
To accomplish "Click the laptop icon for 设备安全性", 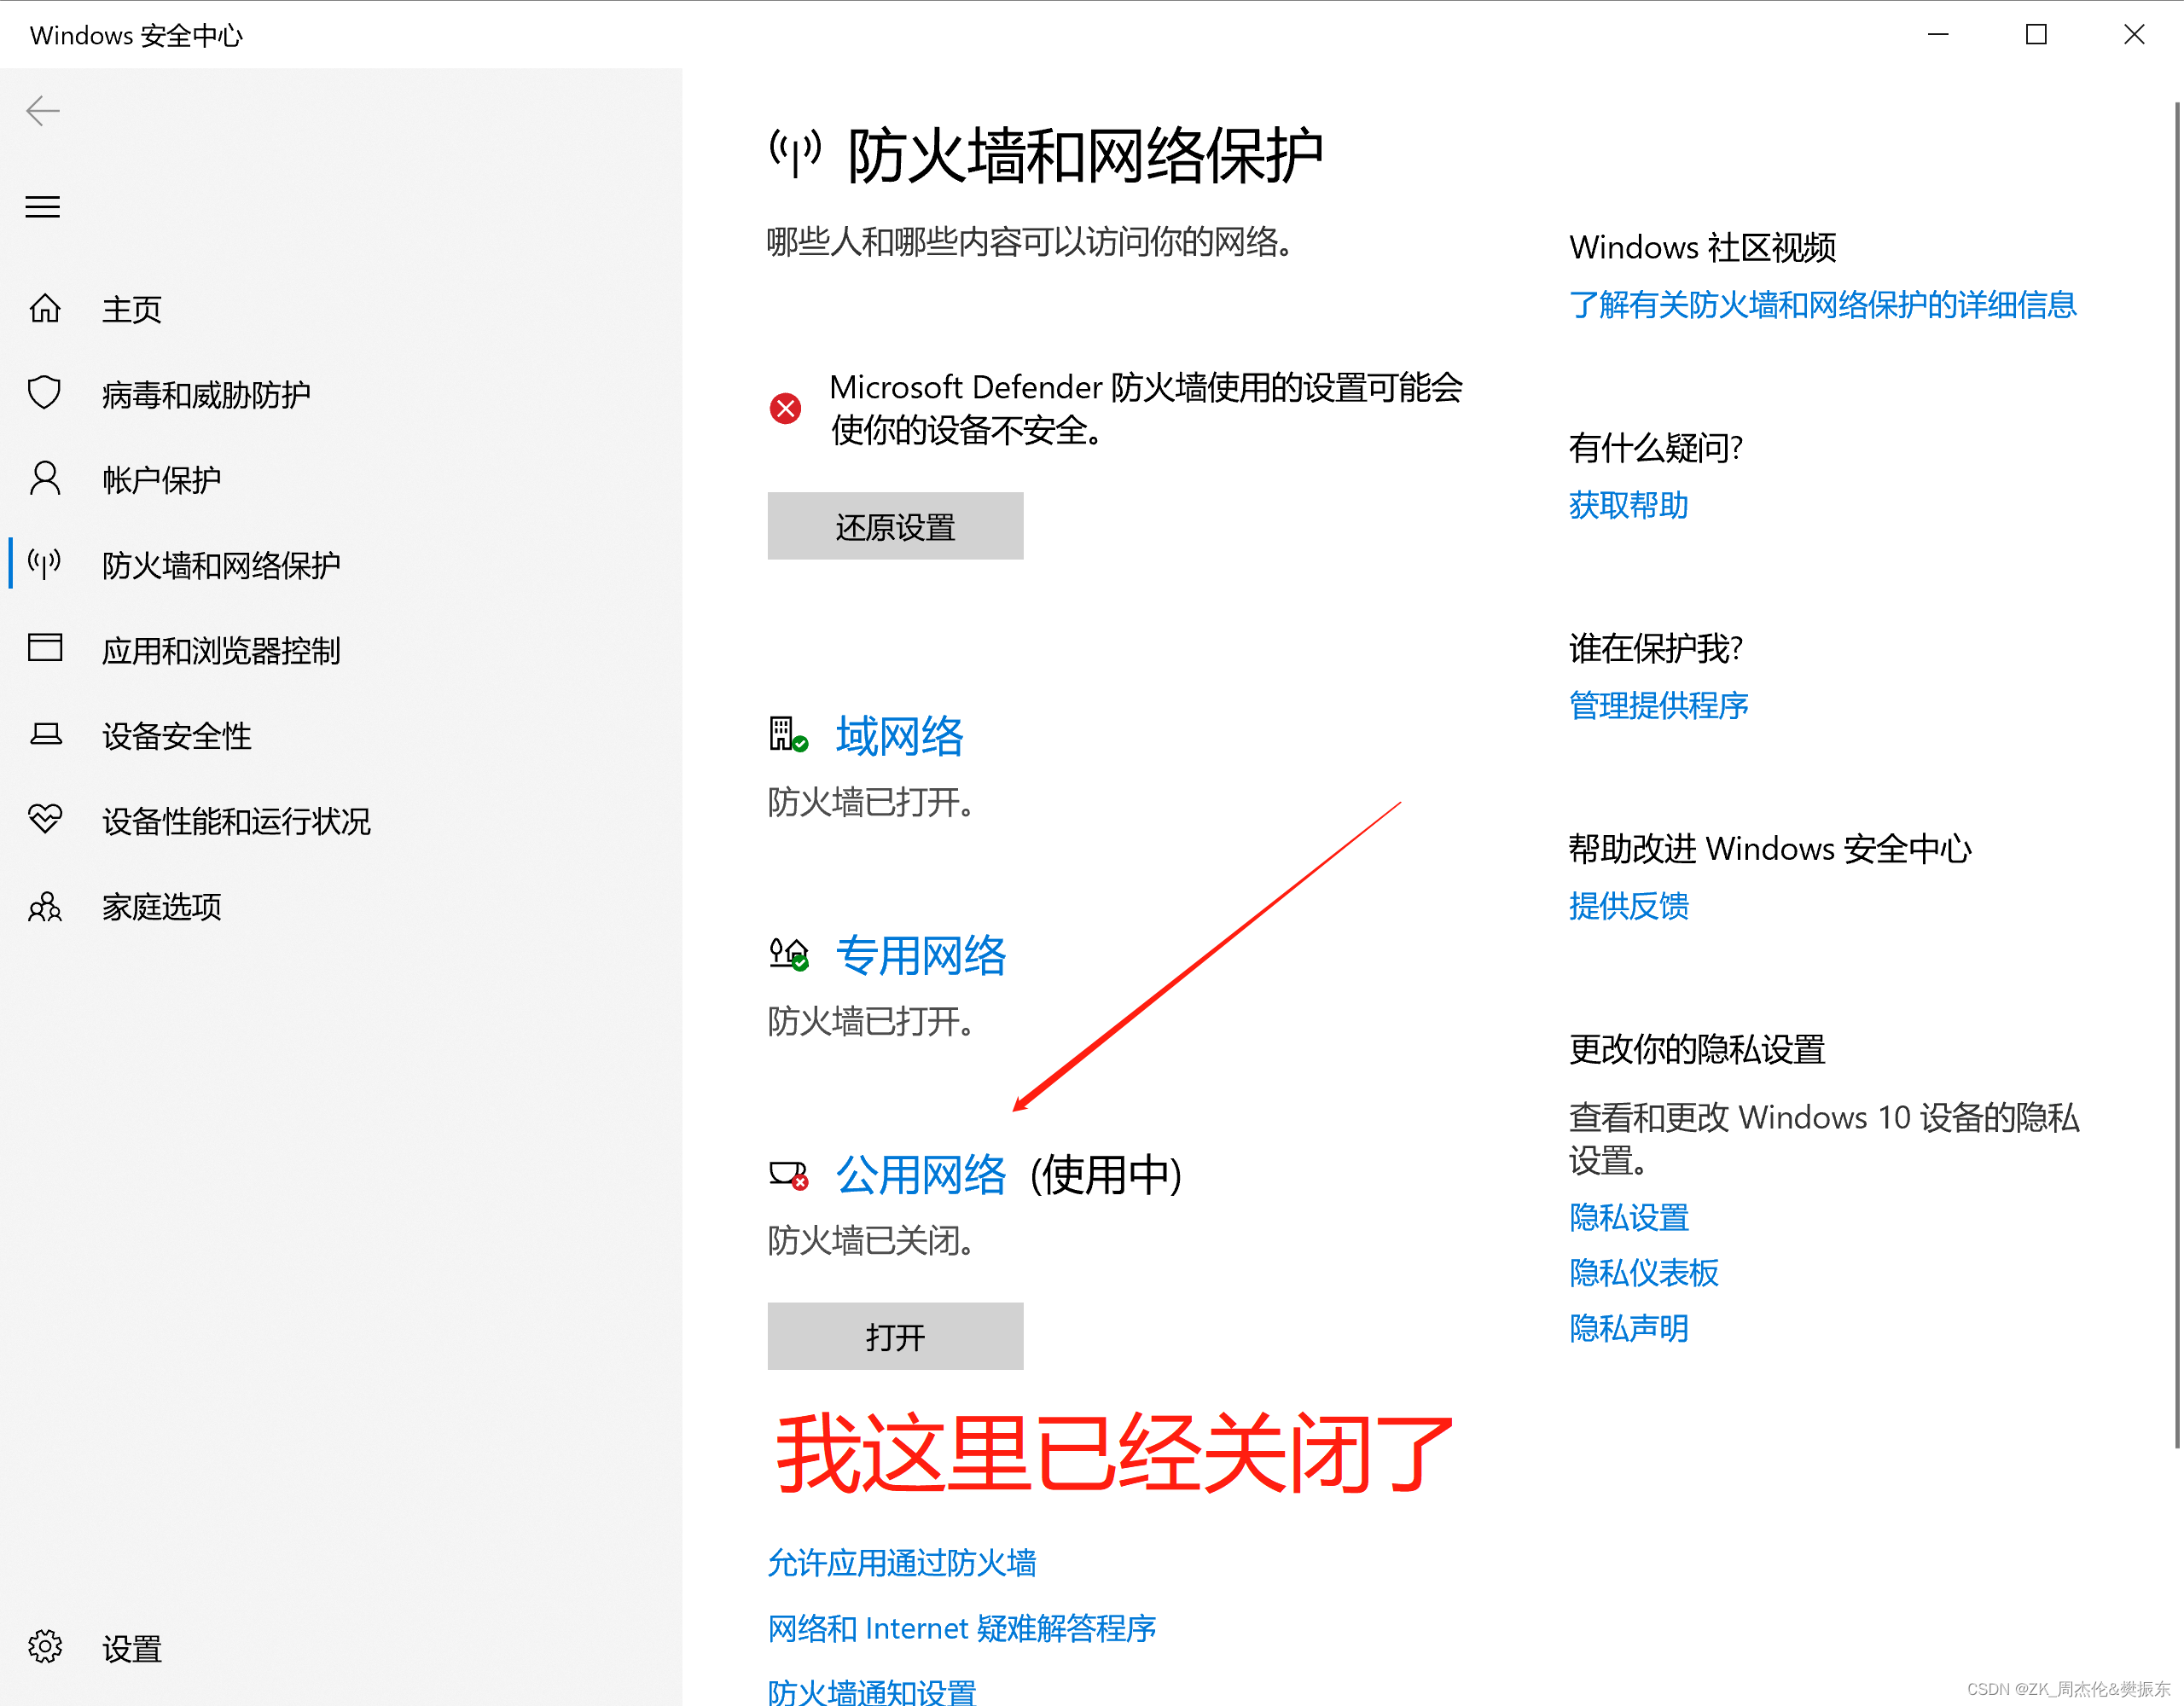I will (x=45, y=735).
